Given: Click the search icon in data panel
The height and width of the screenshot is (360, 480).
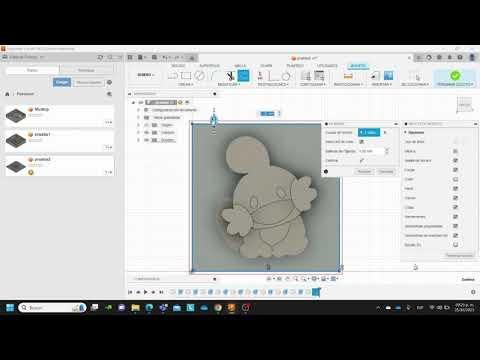Looking at the screenshot, I should [109, 94].
